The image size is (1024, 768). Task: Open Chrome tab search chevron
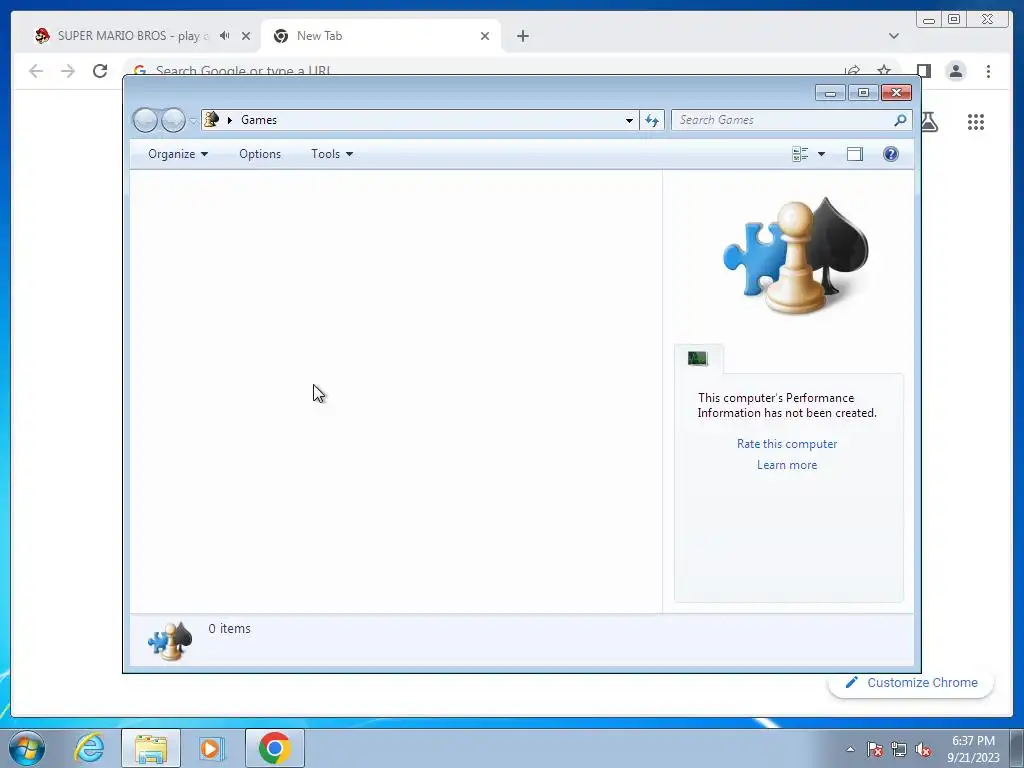(x=893, y=36)
